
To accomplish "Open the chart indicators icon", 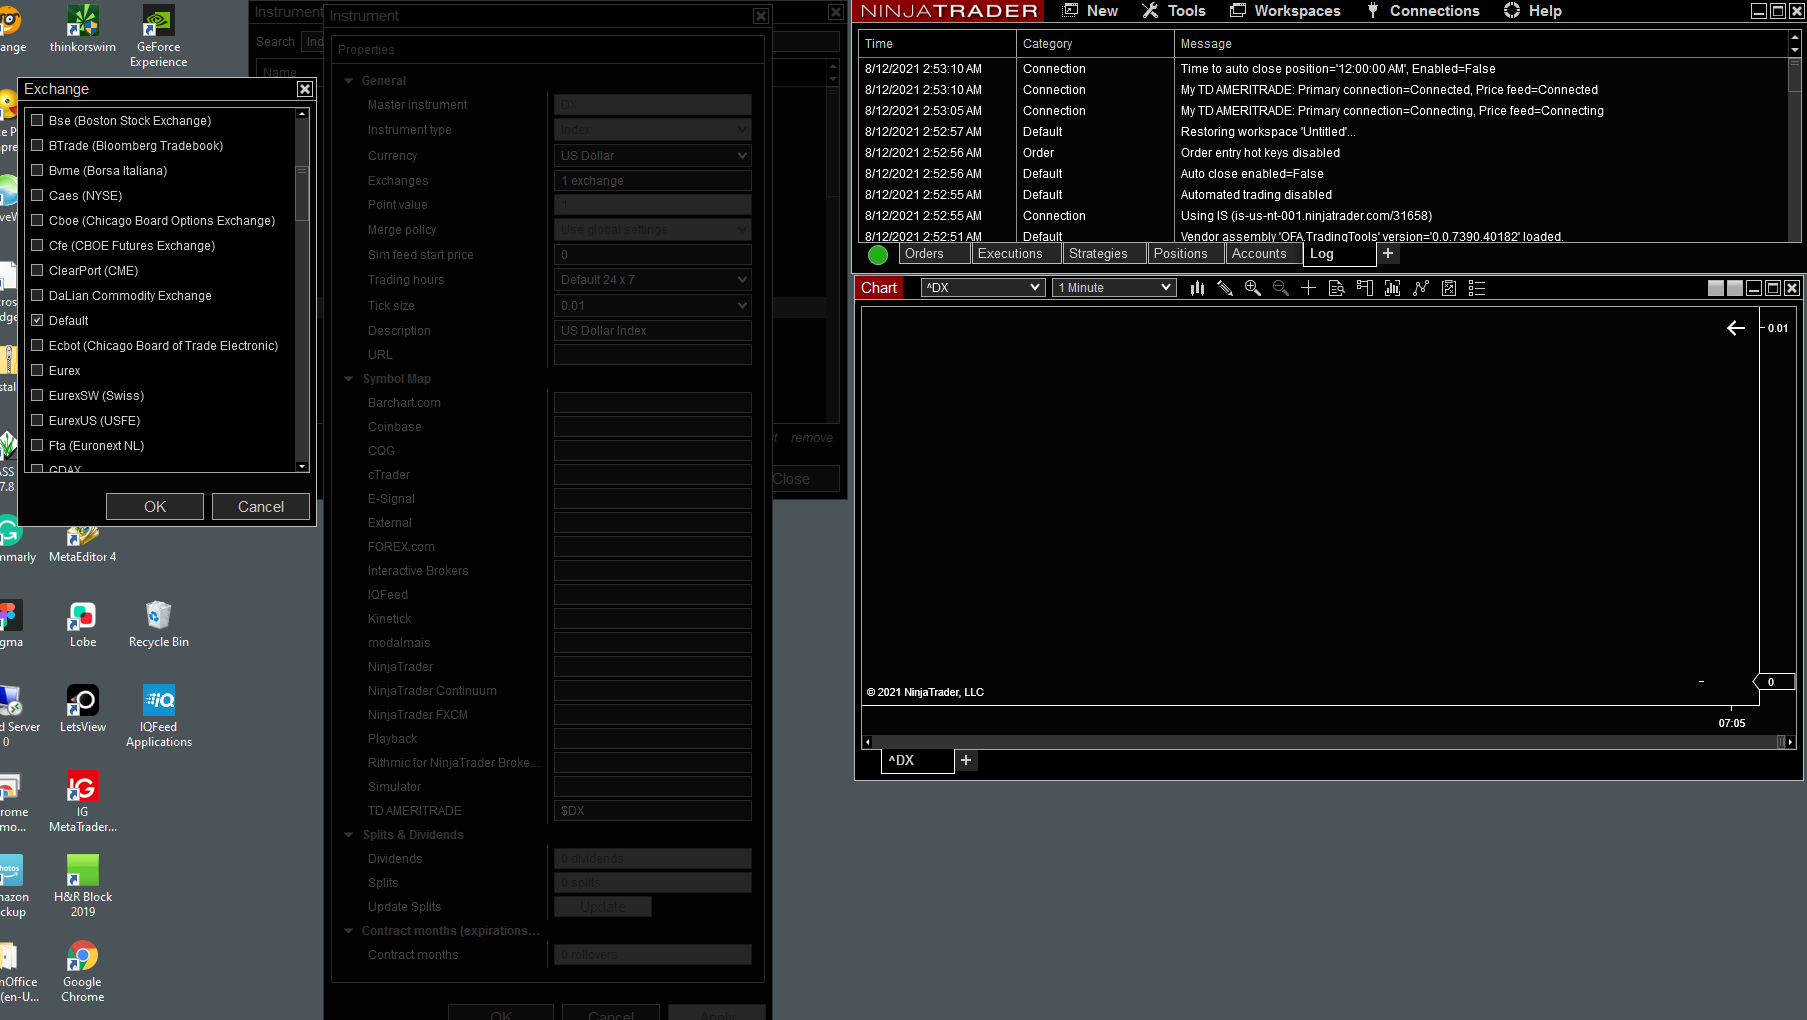I will pyautogui.click(x=1392, y=288).
